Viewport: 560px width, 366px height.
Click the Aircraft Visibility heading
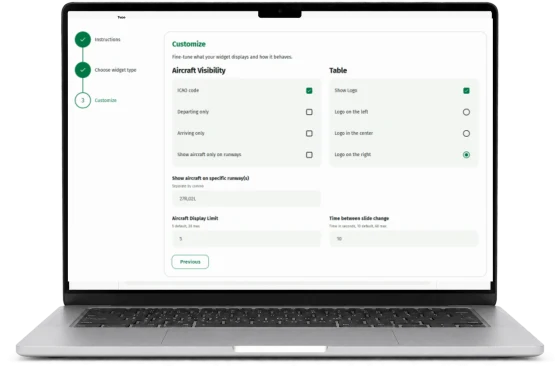coord(199,70)
